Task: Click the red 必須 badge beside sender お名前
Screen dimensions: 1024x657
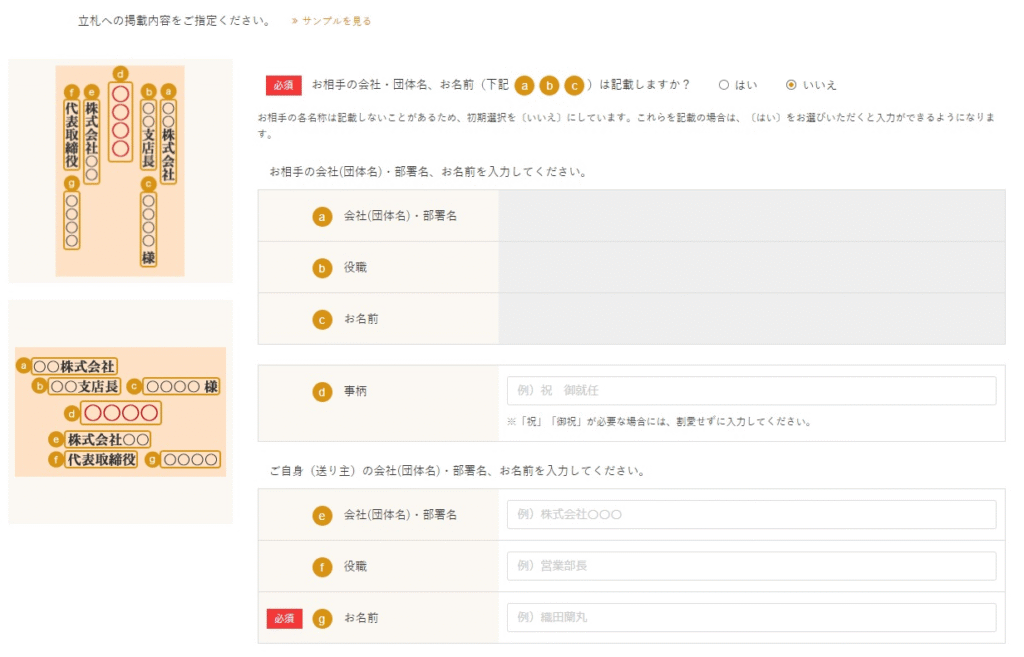Action: 284,619
